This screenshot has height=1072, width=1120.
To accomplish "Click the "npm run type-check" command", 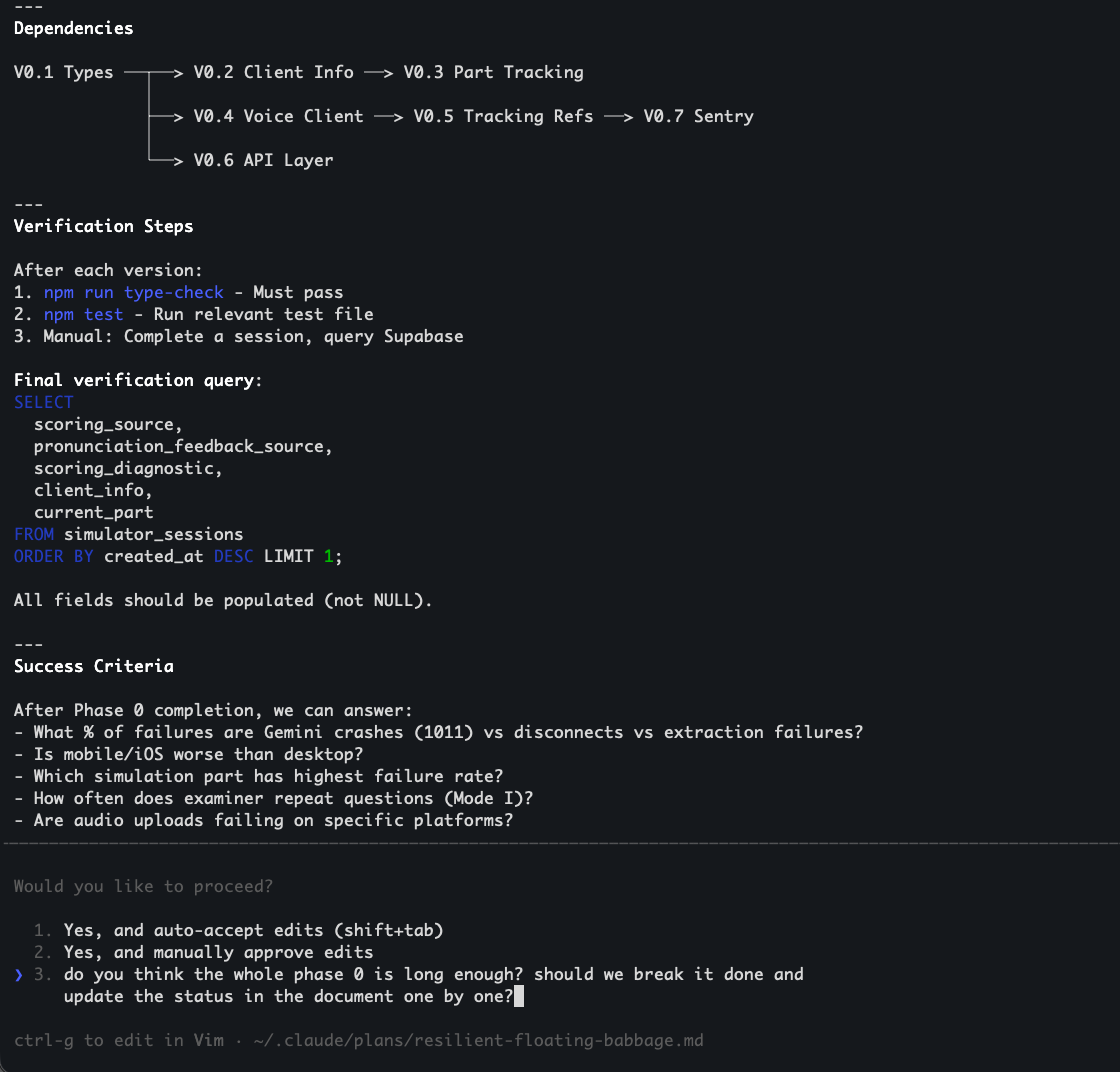I will 133,292.
